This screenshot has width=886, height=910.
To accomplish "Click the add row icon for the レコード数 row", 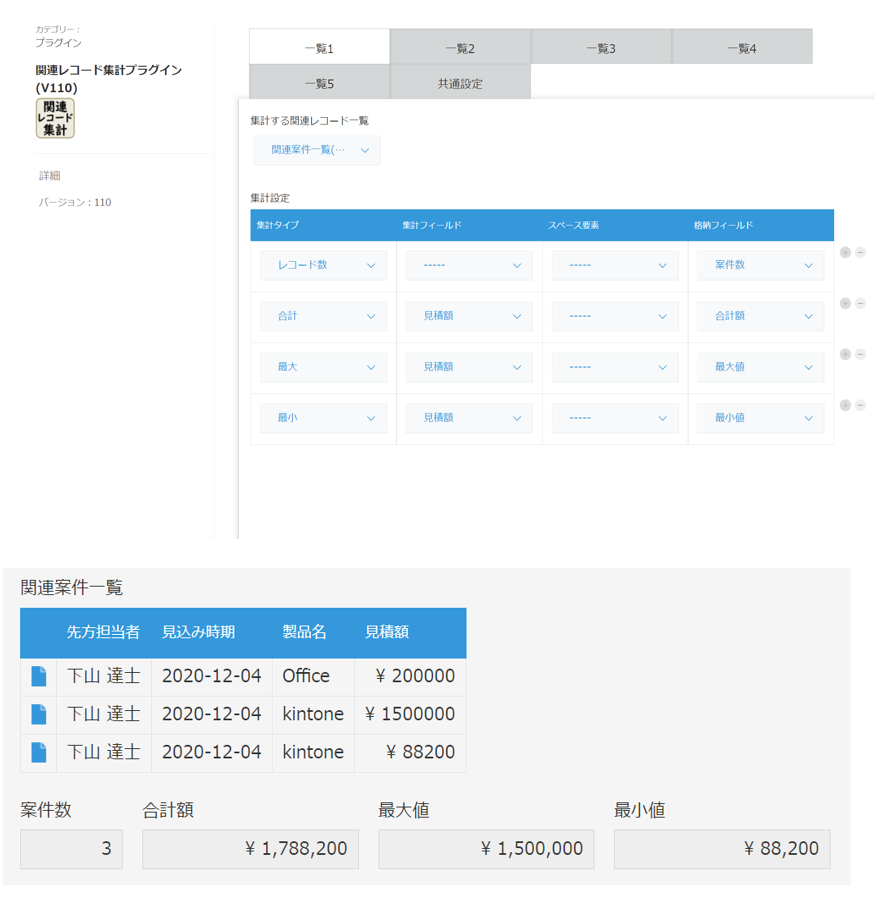I will click(845, 253).
